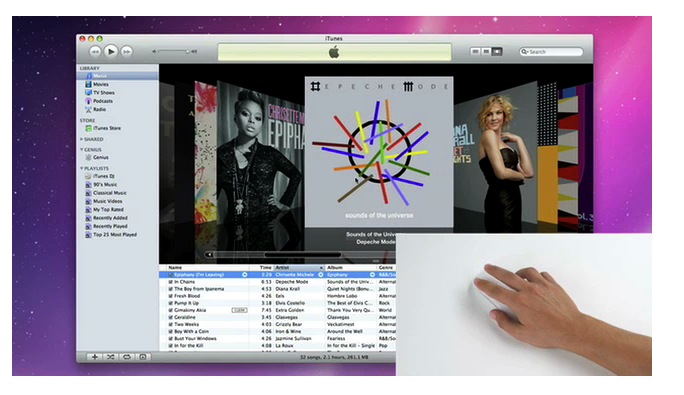Skip to the next track
The height and width of the screenshot is (395, 684).
tap(127, 52)
